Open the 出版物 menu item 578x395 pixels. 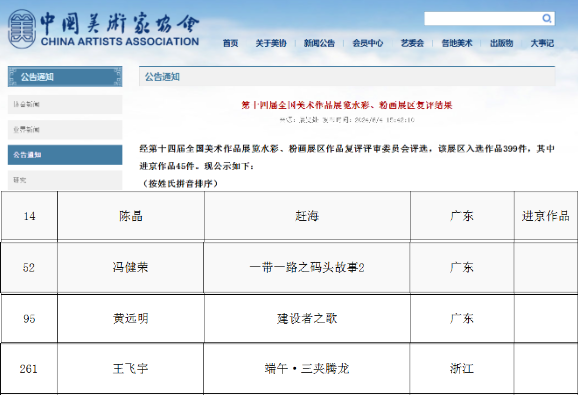501,43
